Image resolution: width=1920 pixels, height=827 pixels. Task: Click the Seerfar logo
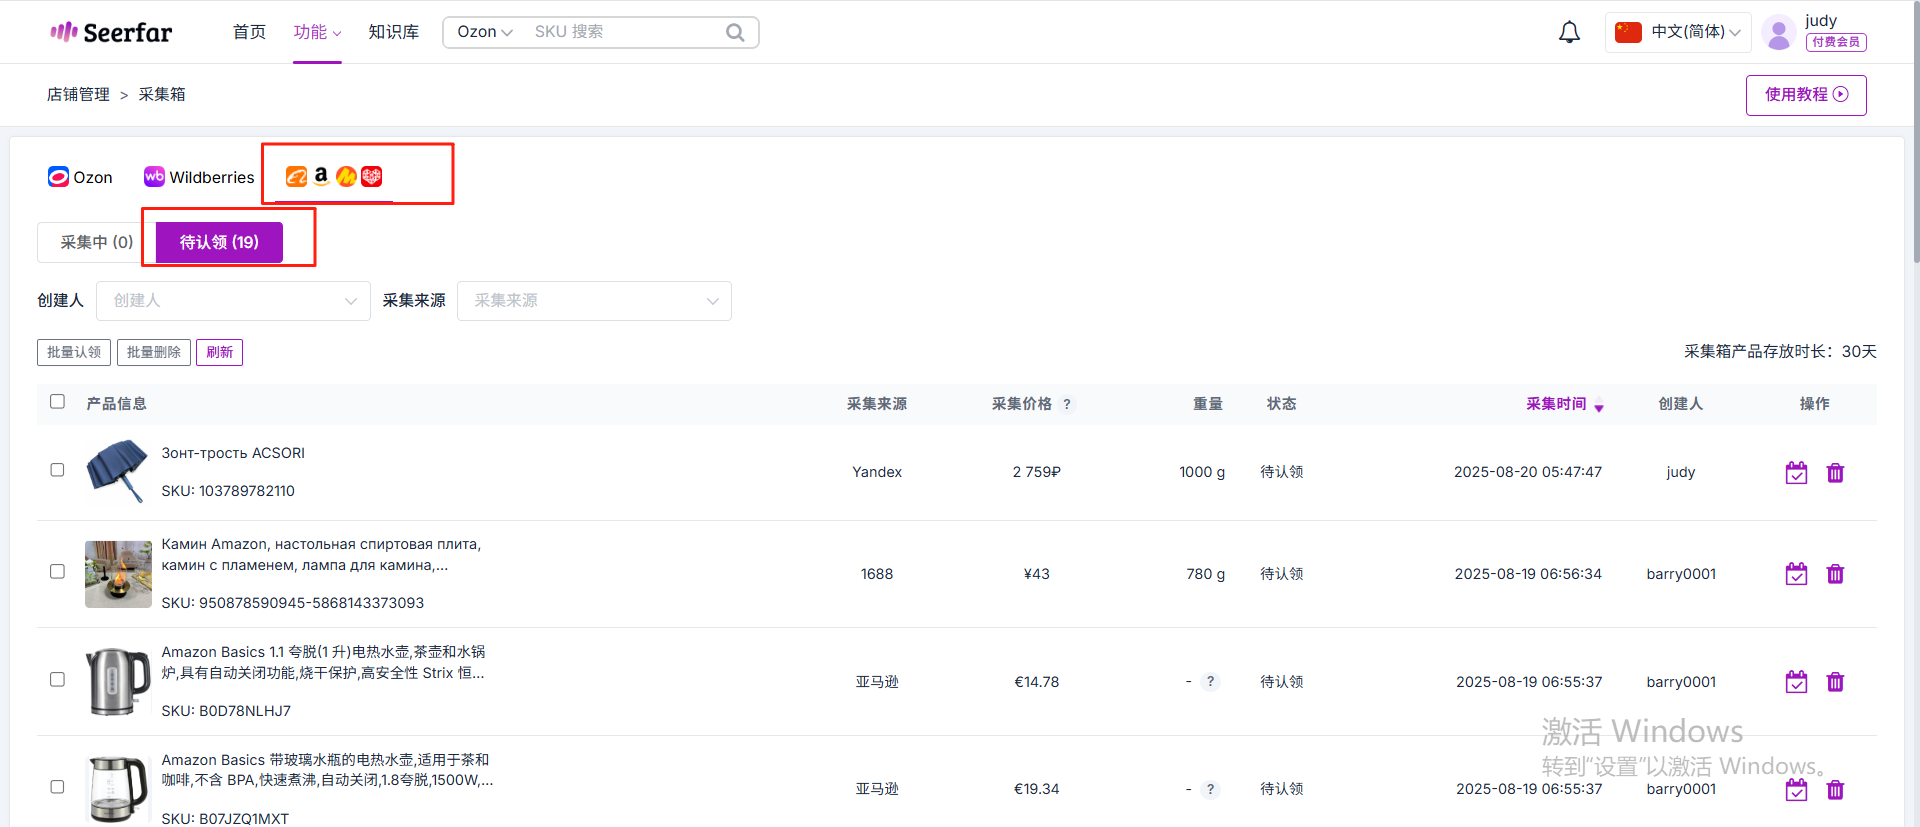(x=111, y=32)
